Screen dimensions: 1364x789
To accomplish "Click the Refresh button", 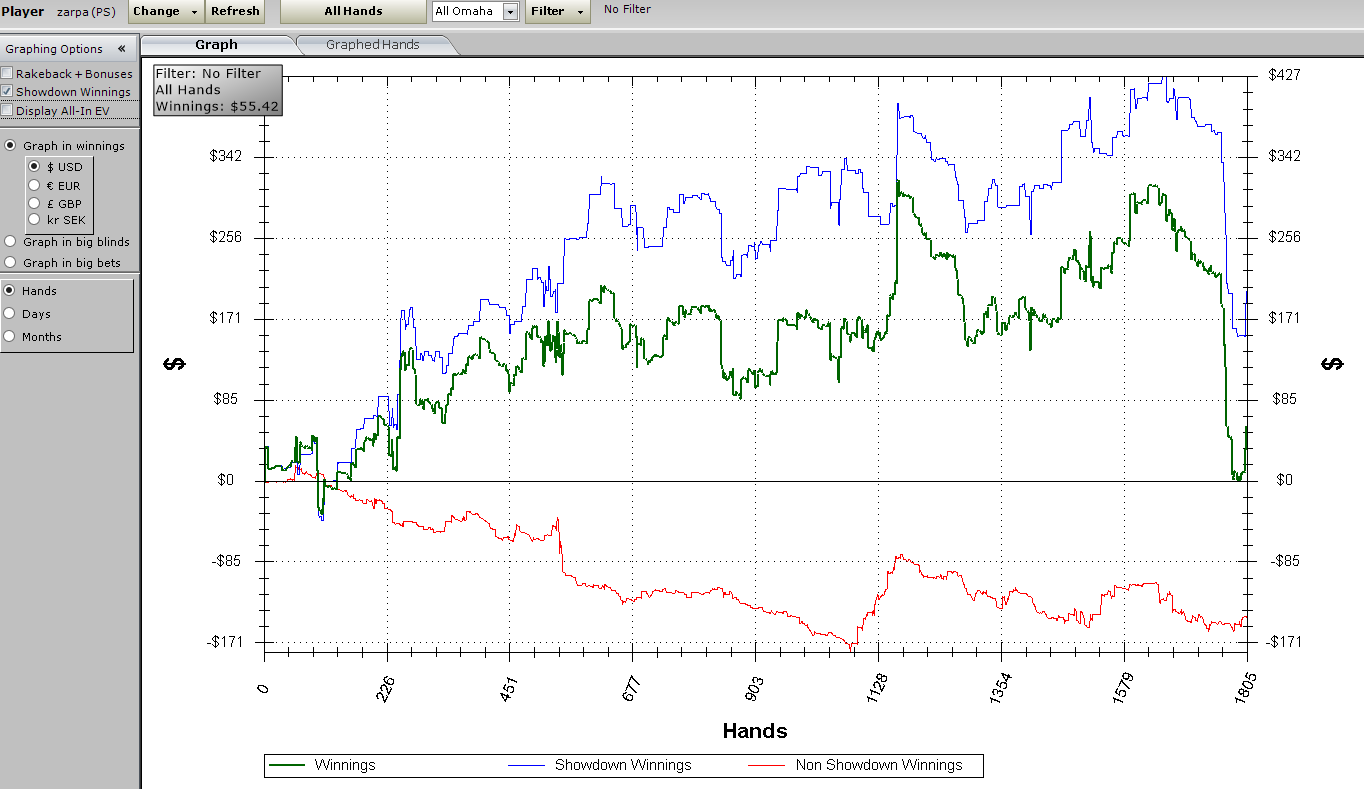I will tap(235, 11).
